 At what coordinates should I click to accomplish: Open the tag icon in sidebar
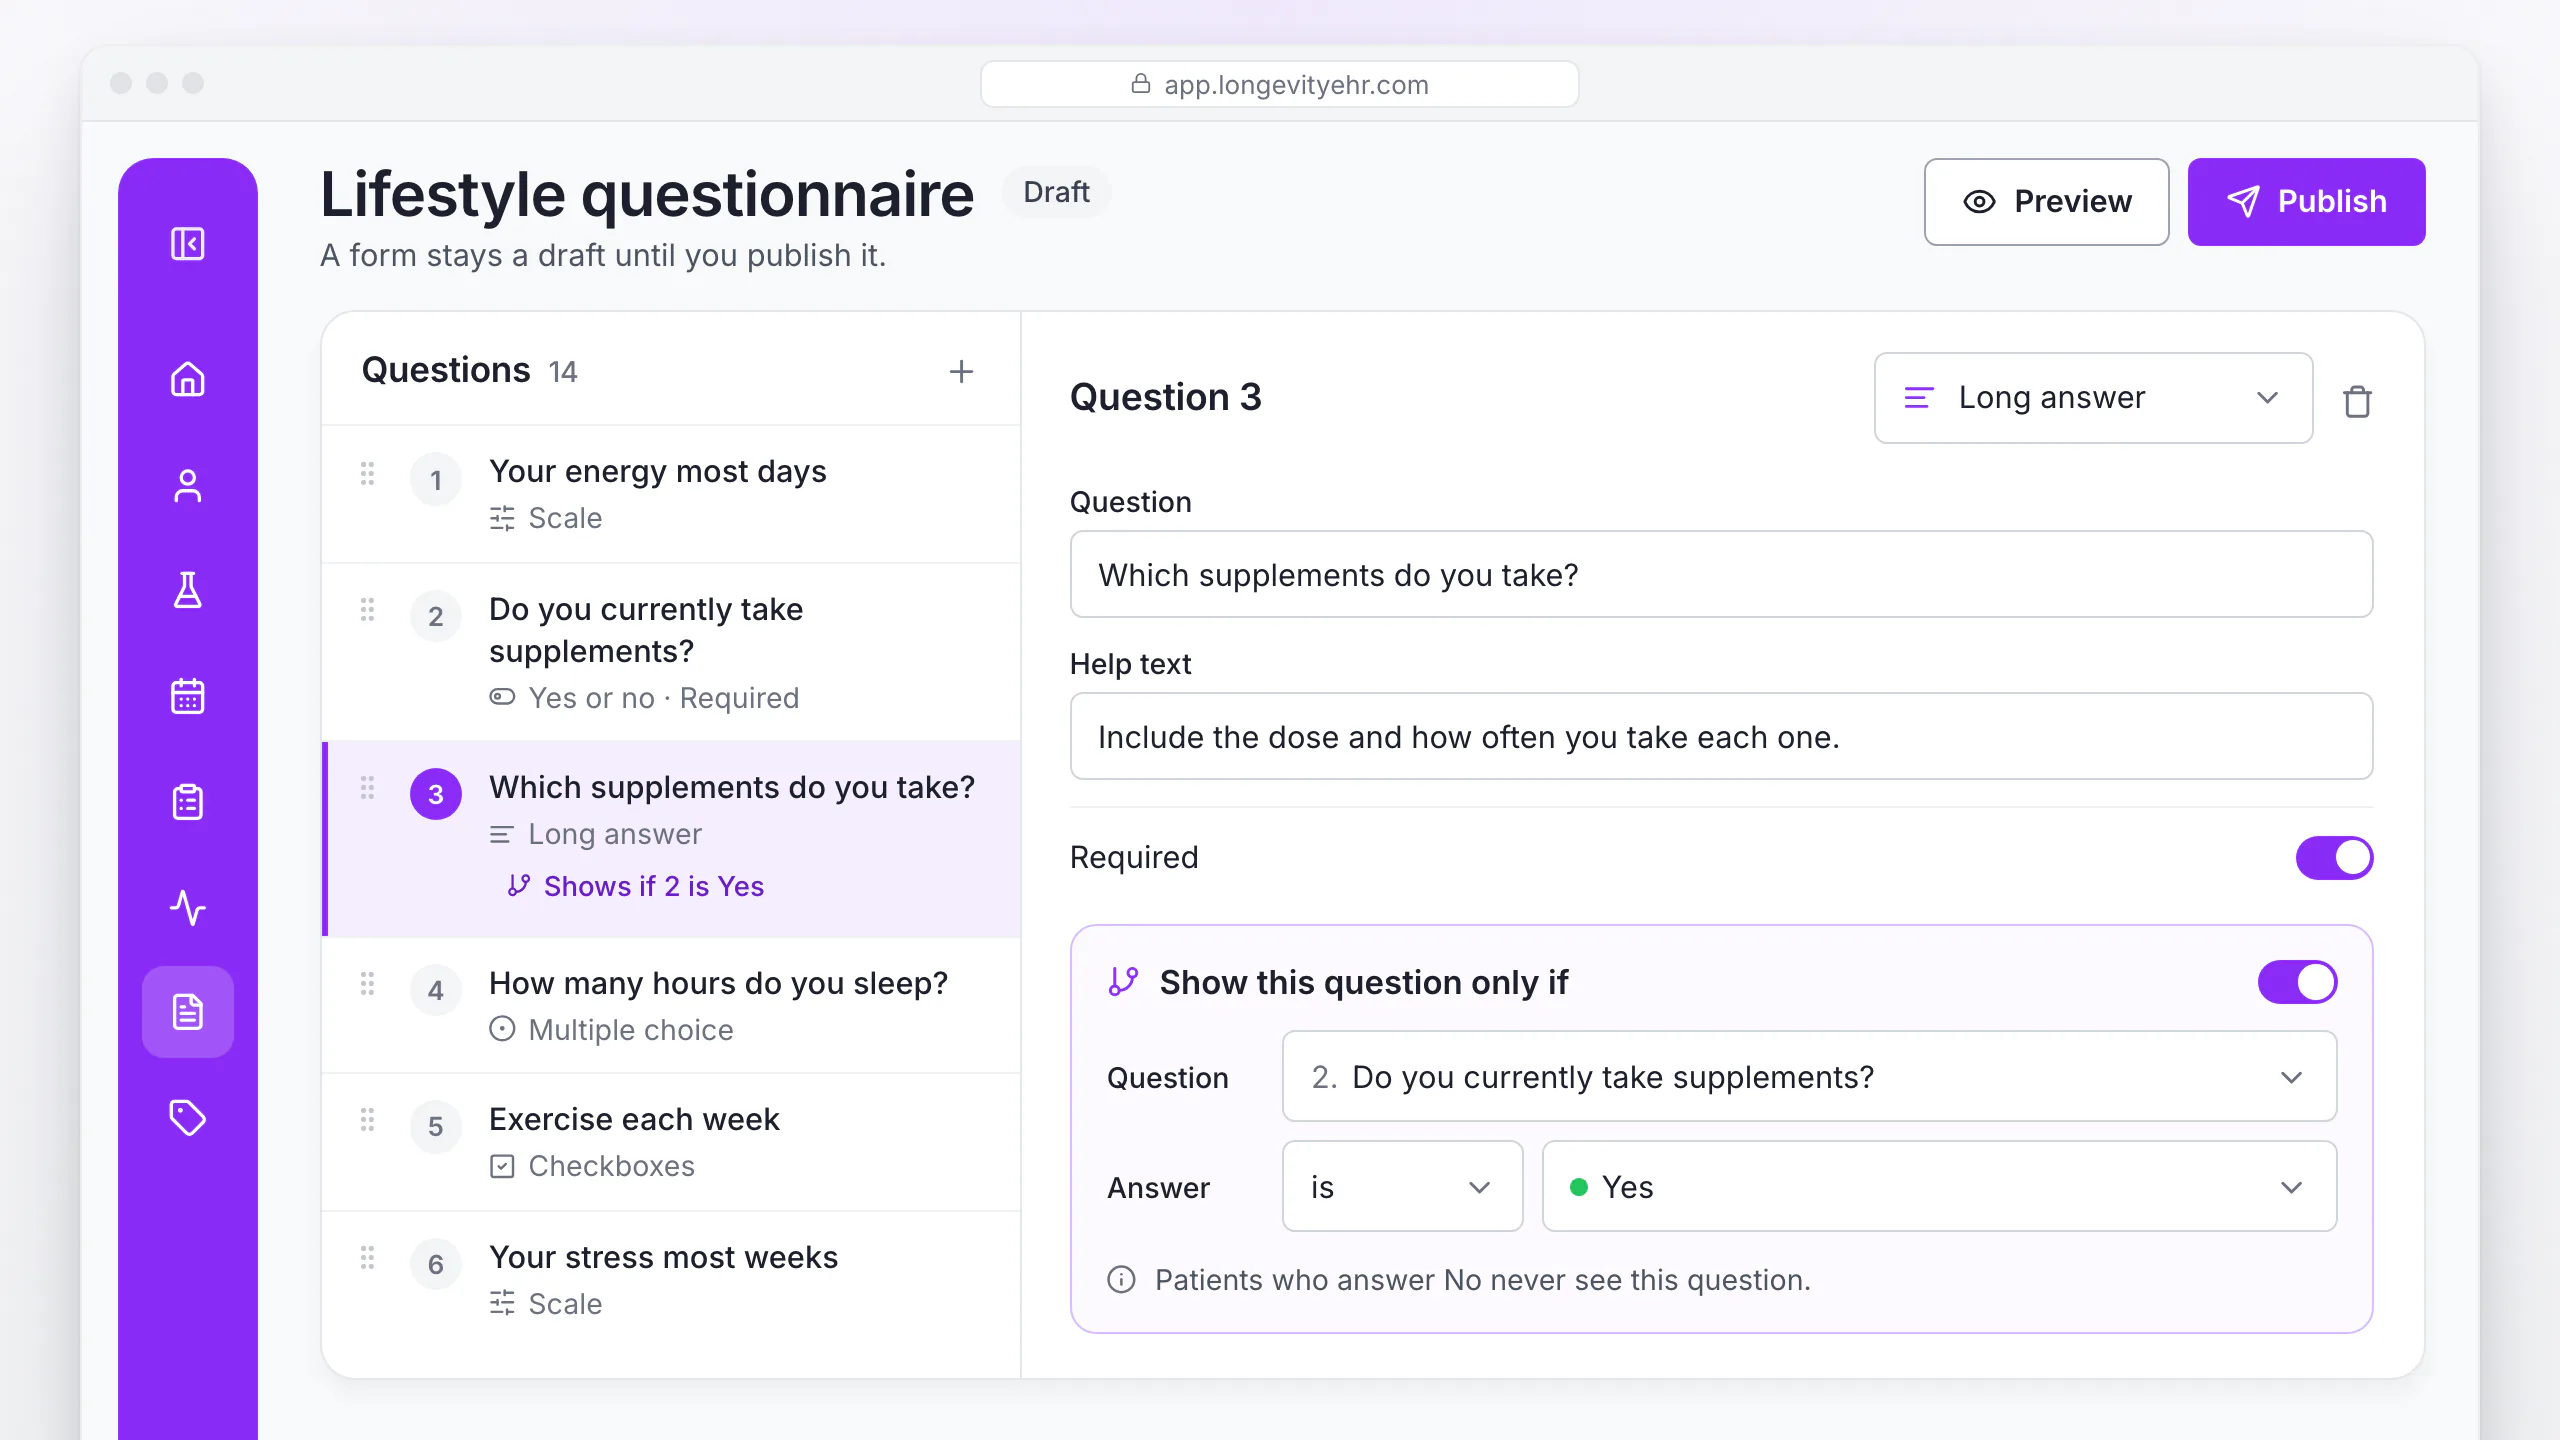[x=187, y=1118]
